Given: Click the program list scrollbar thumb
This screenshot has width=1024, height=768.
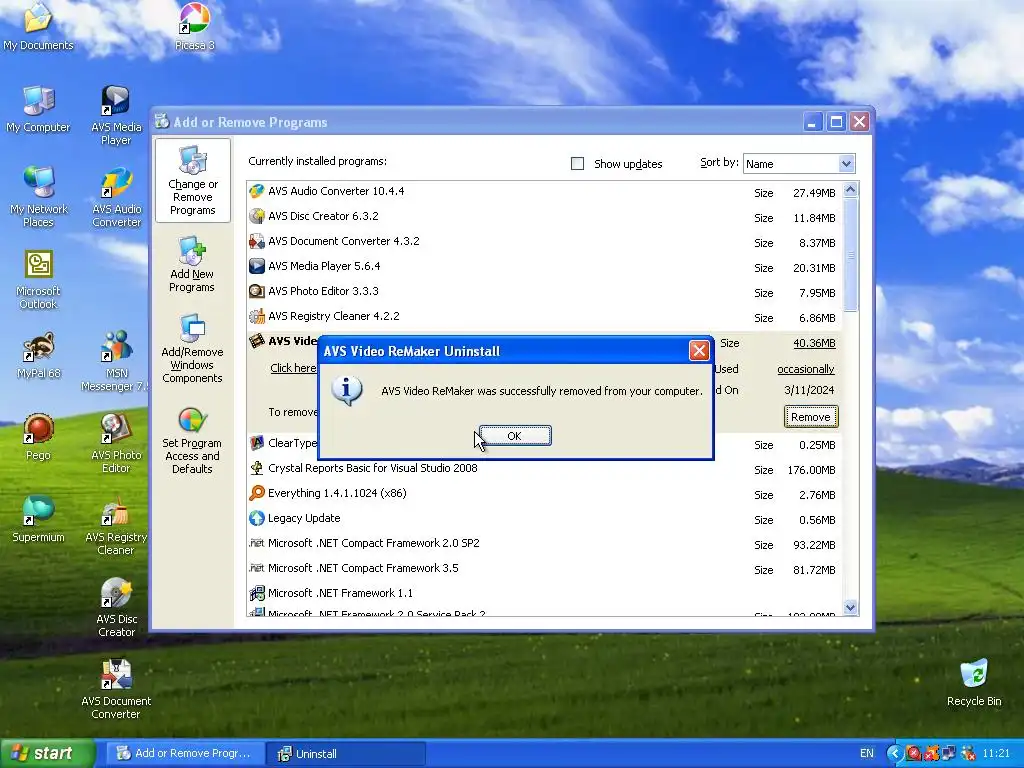Looking at the screenshot, I should (x=850, y=254).
